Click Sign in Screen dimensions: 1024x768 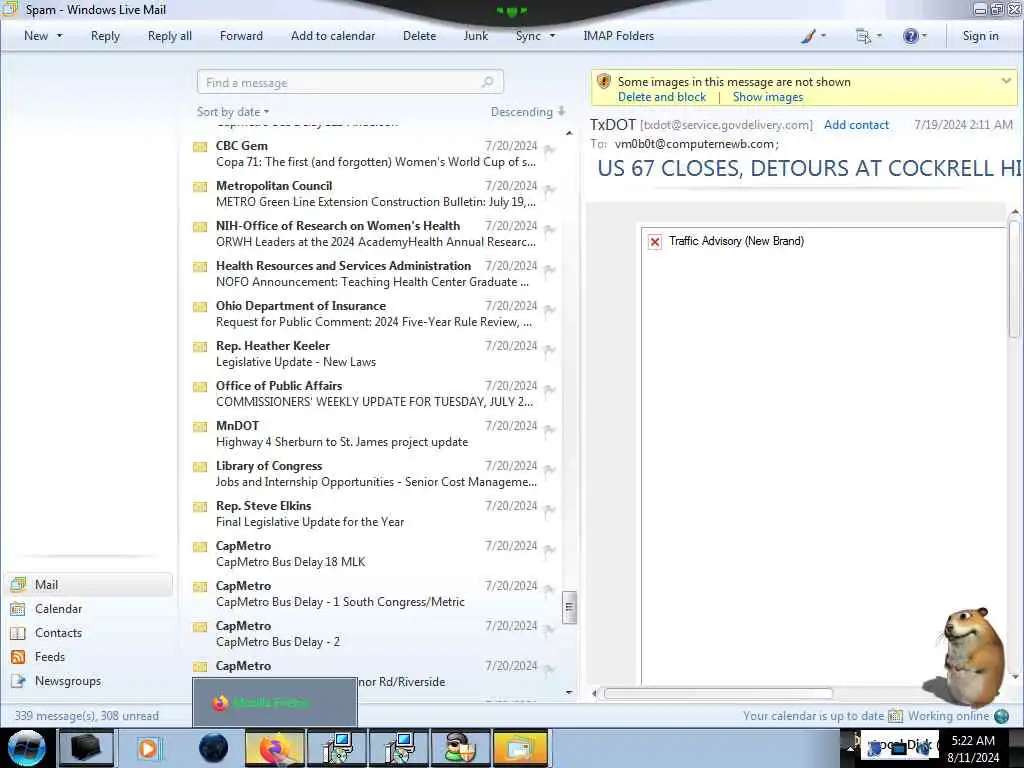coord(980,36)
